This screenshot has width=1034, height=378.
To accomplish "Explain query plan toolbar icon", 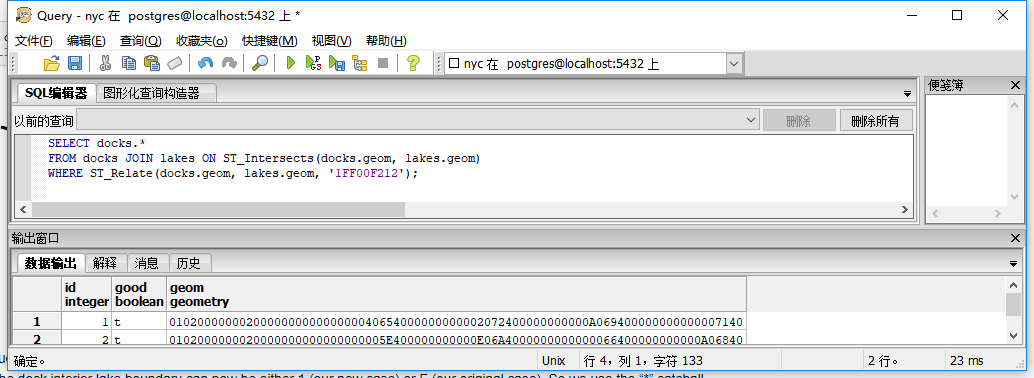I will [359, 63].
